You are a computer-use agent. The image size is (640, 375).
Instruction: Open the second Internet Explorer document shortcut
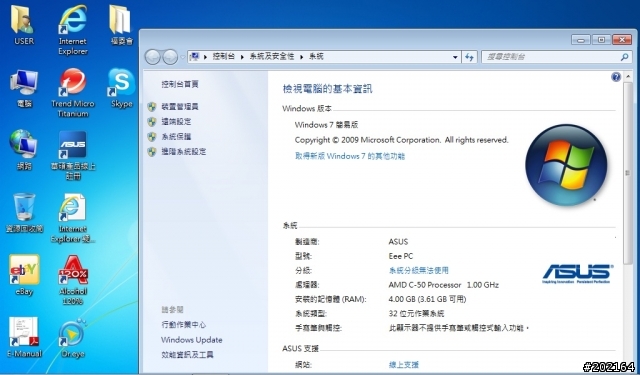click(x=73, y=218)
